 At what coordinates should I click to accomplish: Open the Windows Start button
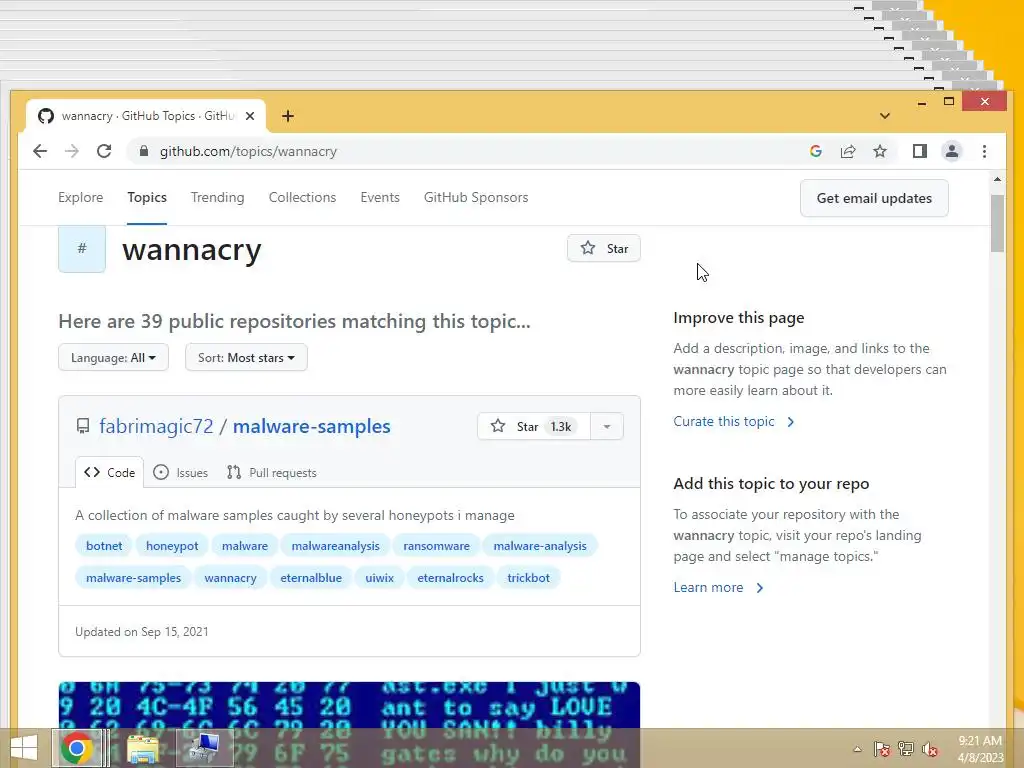tap(24, 748)
